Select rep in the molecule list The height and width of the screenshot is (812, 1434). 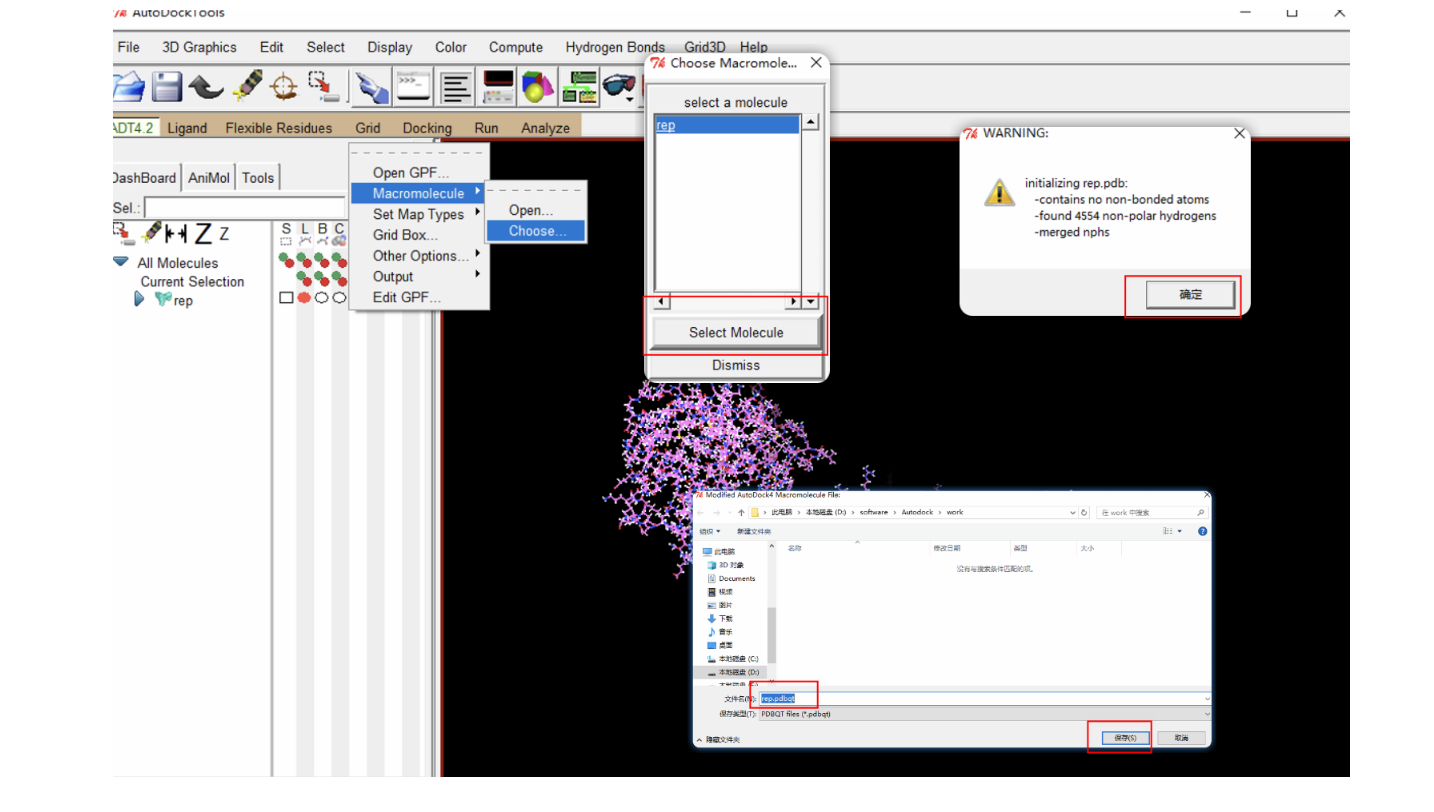pyautogui.click(x=728, y=125)
